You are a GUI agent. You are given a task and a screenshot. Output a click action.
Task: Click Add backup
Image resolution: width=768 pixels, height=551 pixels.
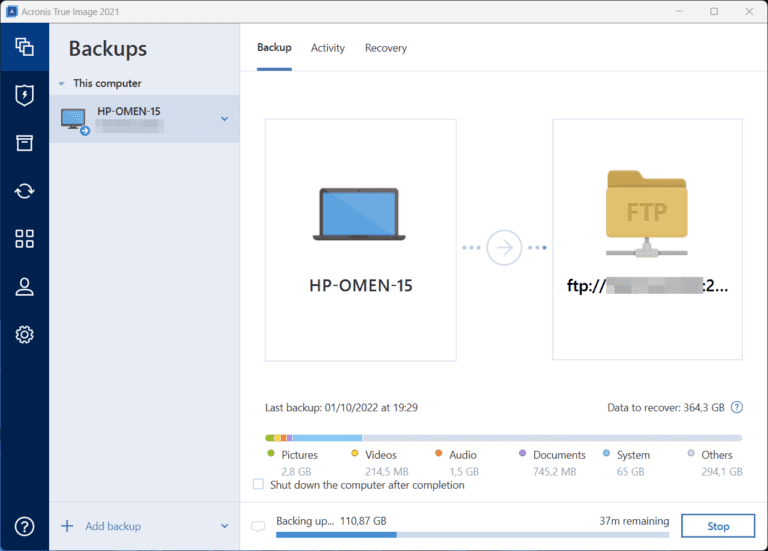pyautogui.click(x=112, y=526)
